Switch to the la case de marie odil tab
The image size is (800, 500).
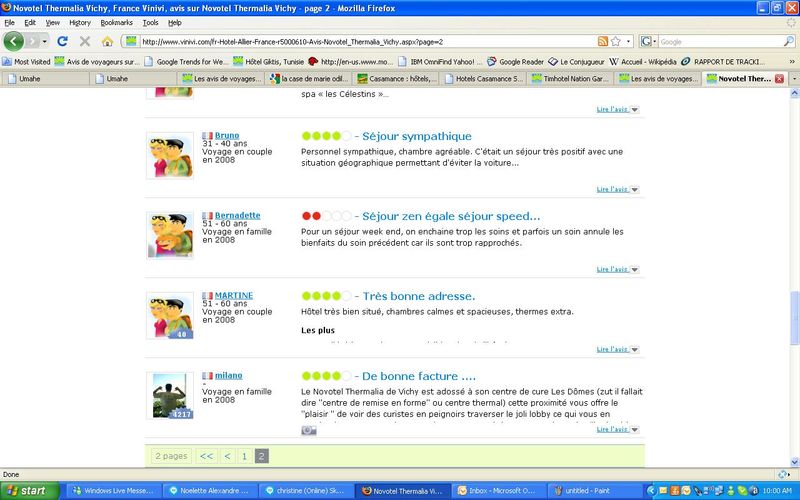tap(309, 79)
